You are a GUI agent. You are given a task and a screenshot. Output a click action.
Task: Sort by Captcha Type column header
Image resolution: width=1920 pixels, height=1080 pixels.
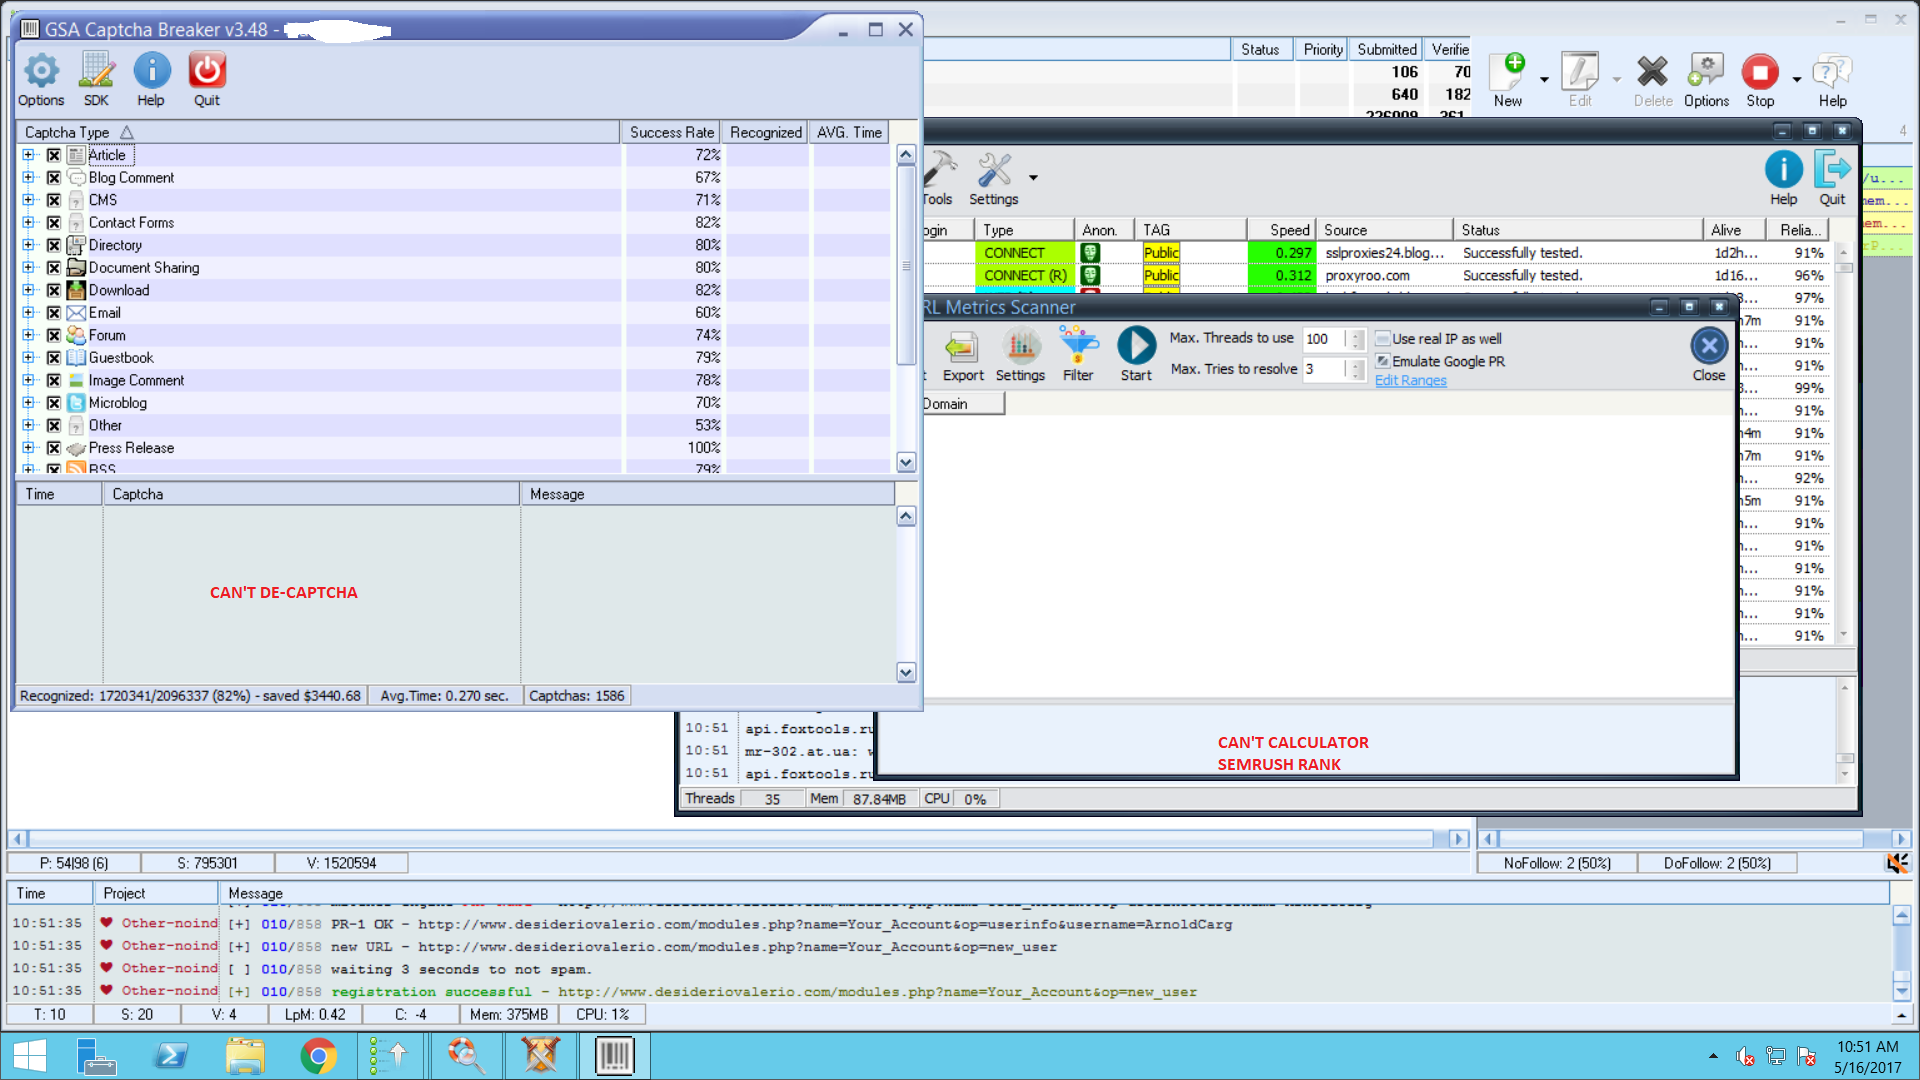coord(318,132)
